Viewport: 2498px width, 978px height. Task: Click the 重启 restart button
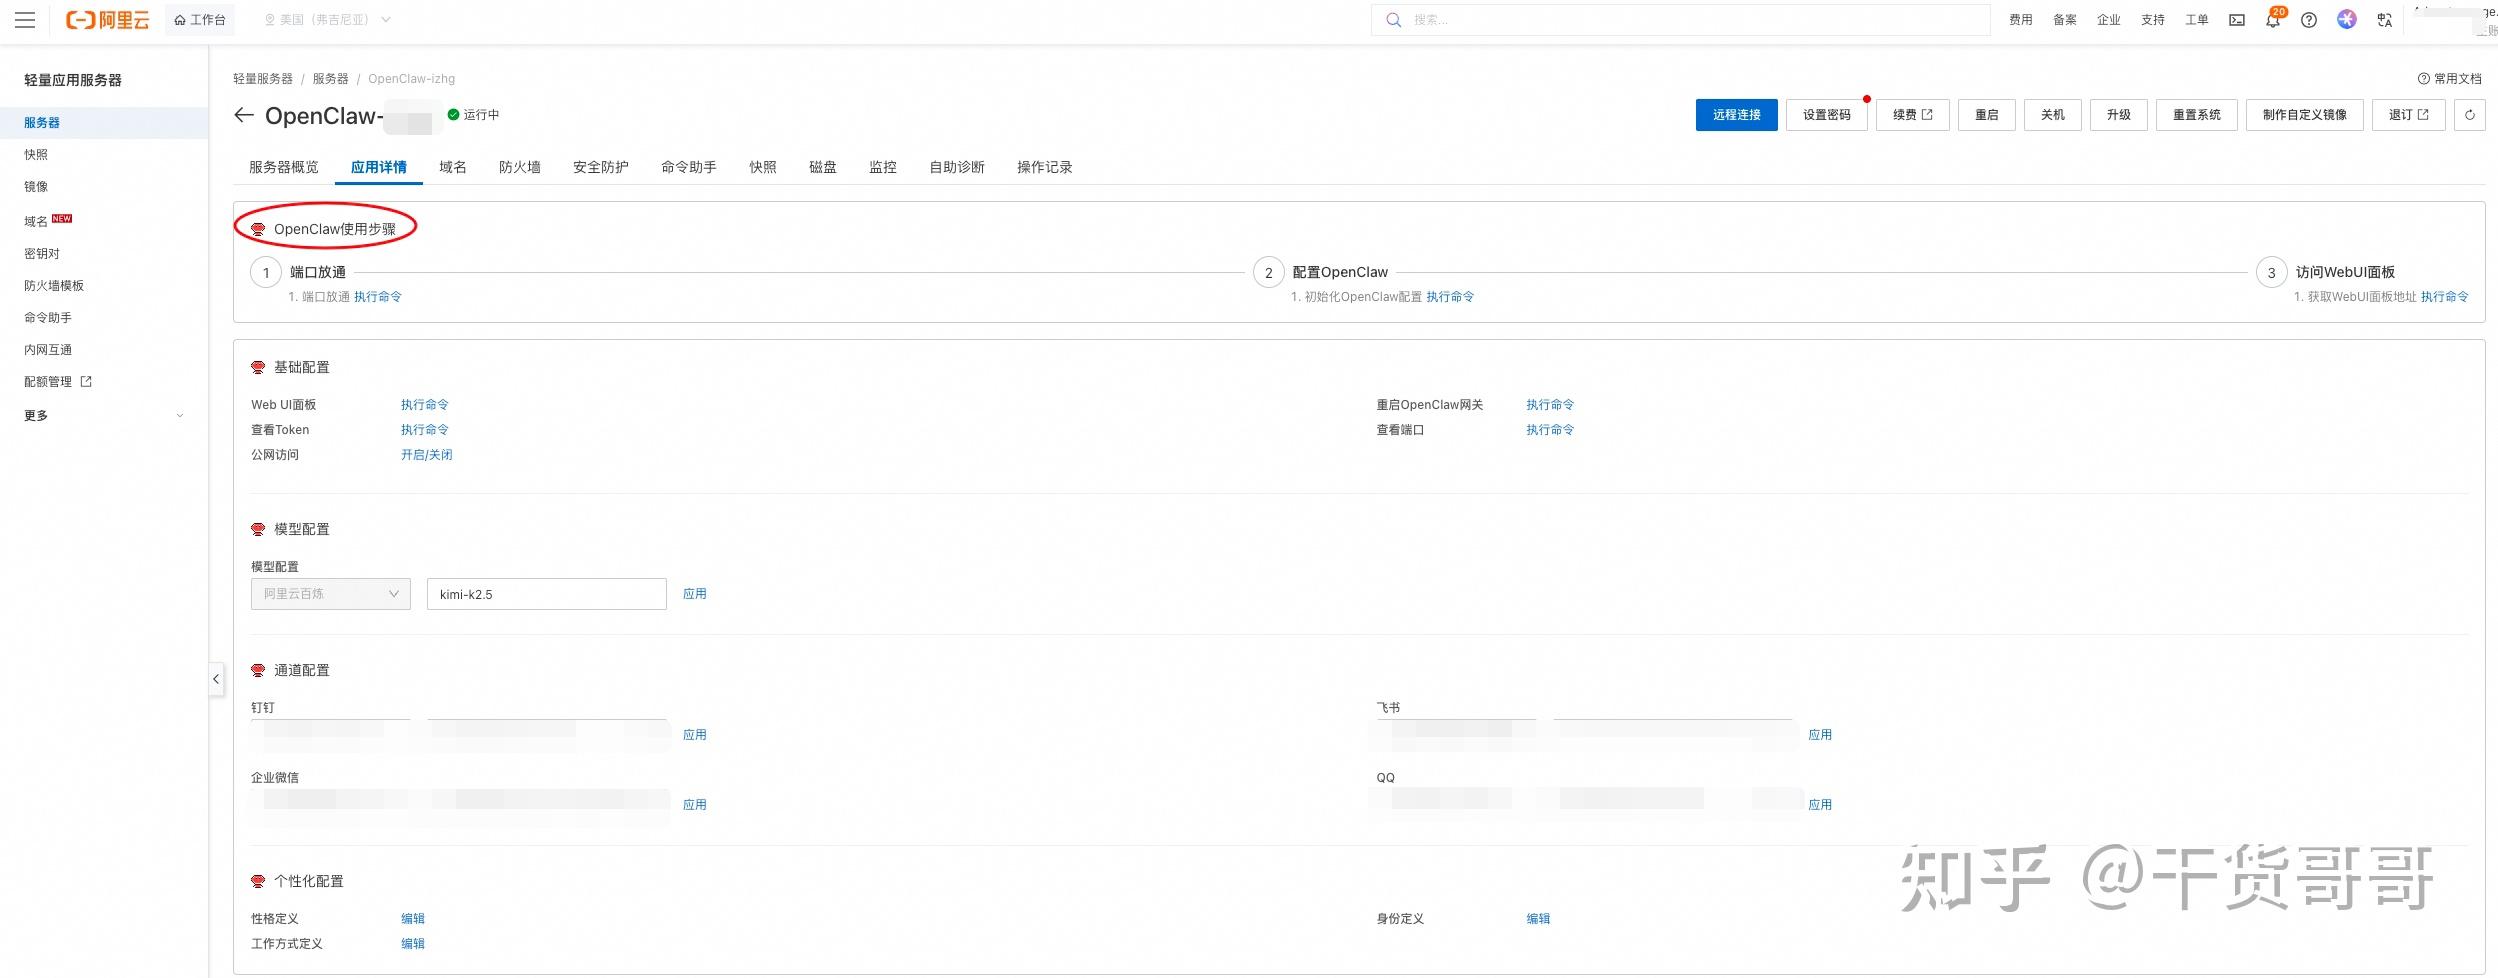pyautogui.click(x=1987, y=115)
